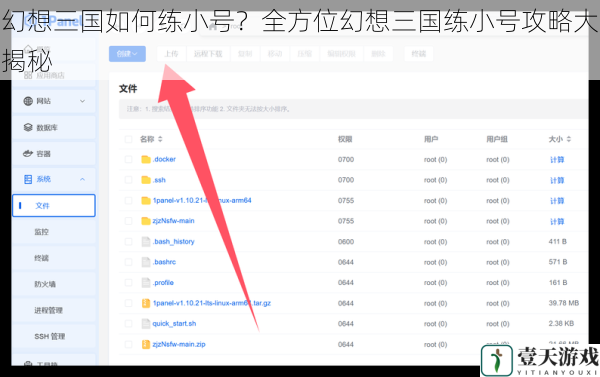Screen dimensions: 600x377
Task: Open the quick_start.sh file link
Action: pyautogui.click(x=174, y=324)
